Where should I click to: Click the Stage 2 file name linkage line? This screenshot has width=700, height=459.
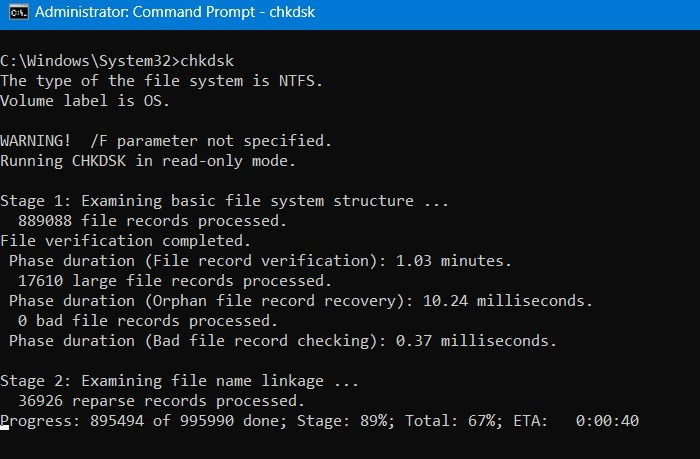179,381
